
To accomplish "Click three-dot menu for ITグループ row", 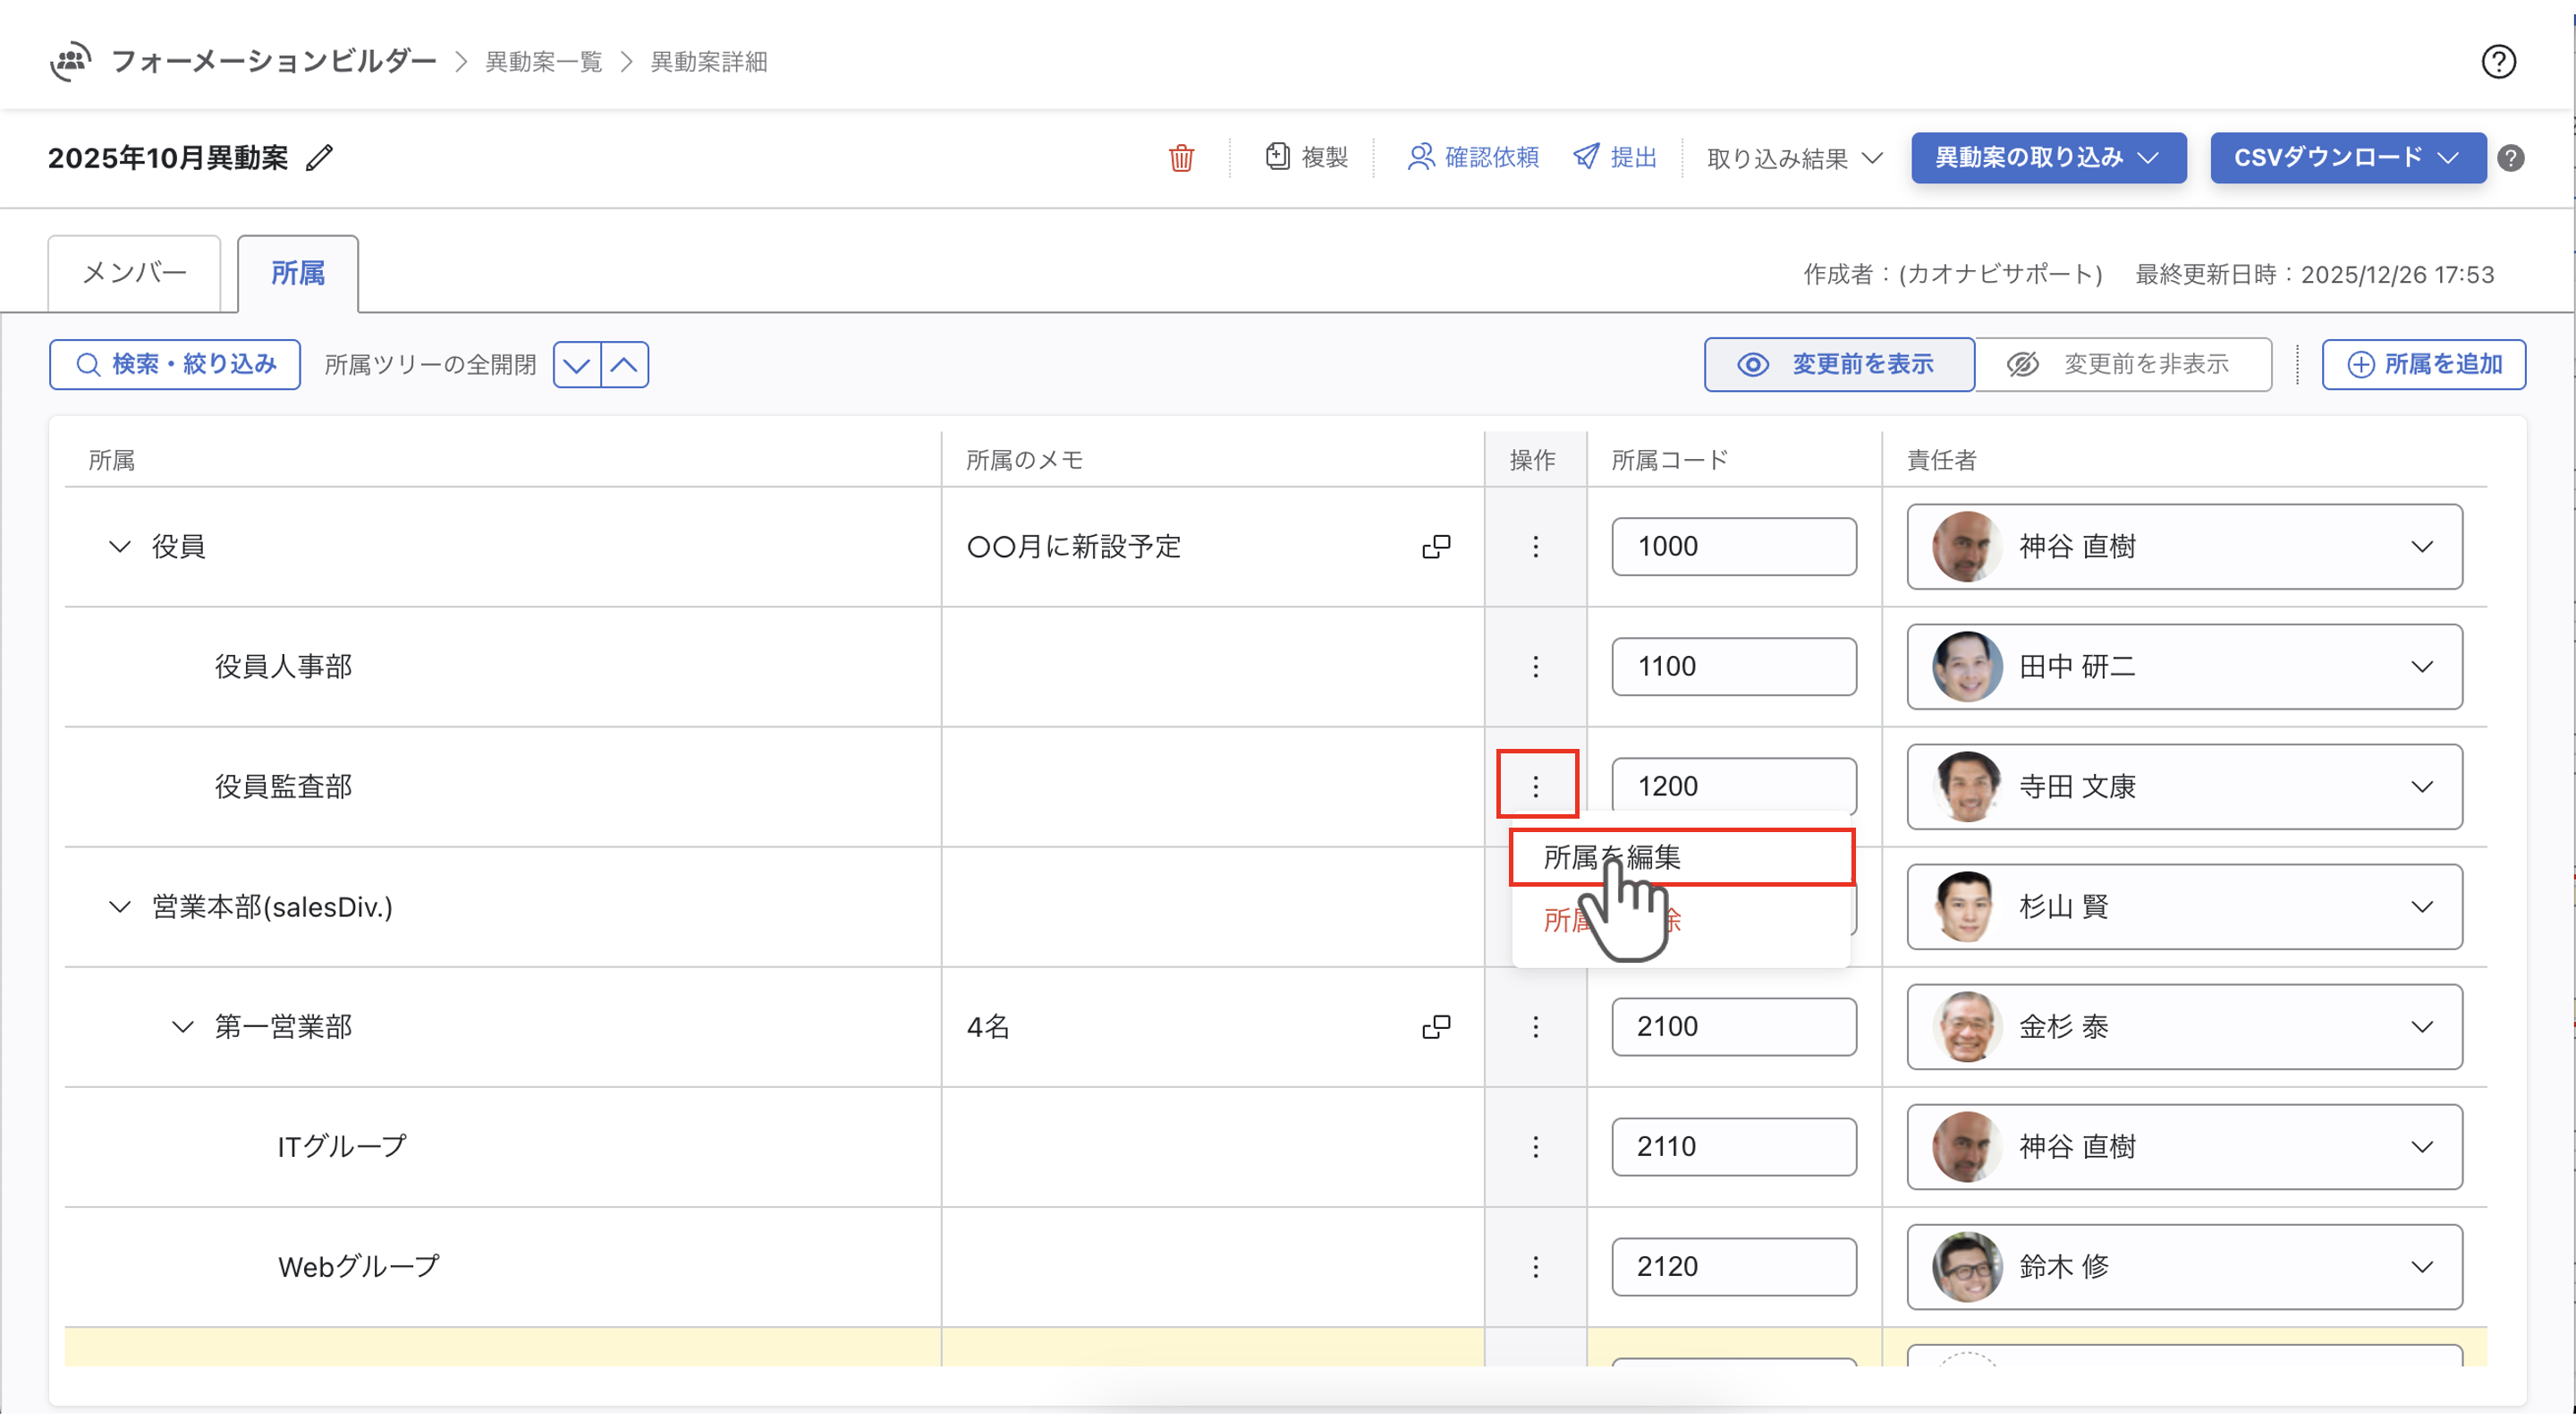I will (1535, 1147).
